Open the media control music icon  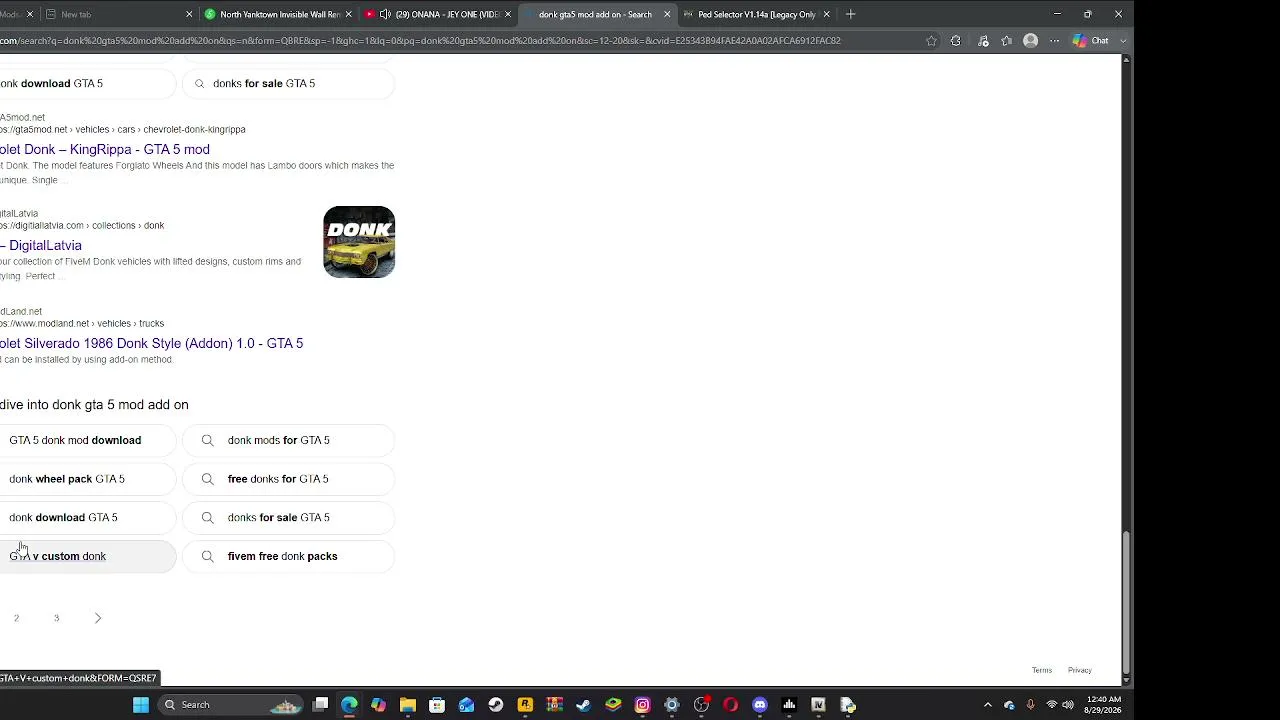pos(983,41)
